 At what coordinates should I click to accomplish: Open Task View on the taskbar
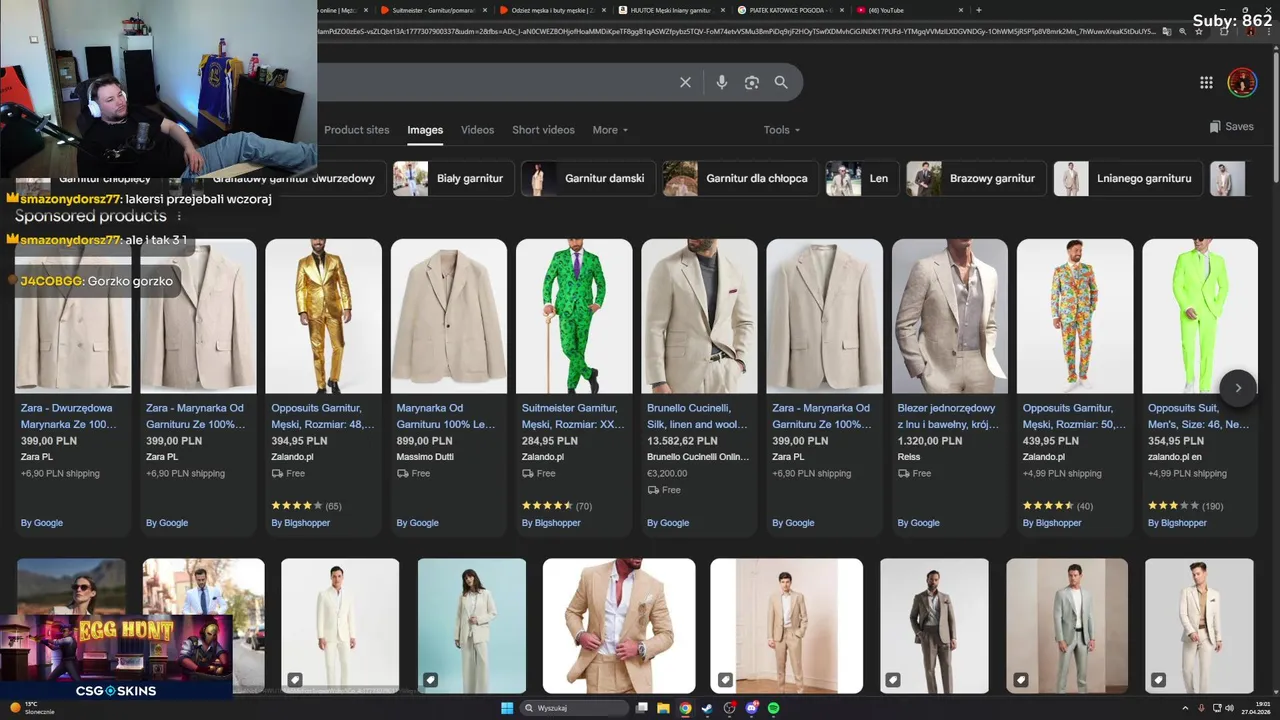tap(642, 708)
